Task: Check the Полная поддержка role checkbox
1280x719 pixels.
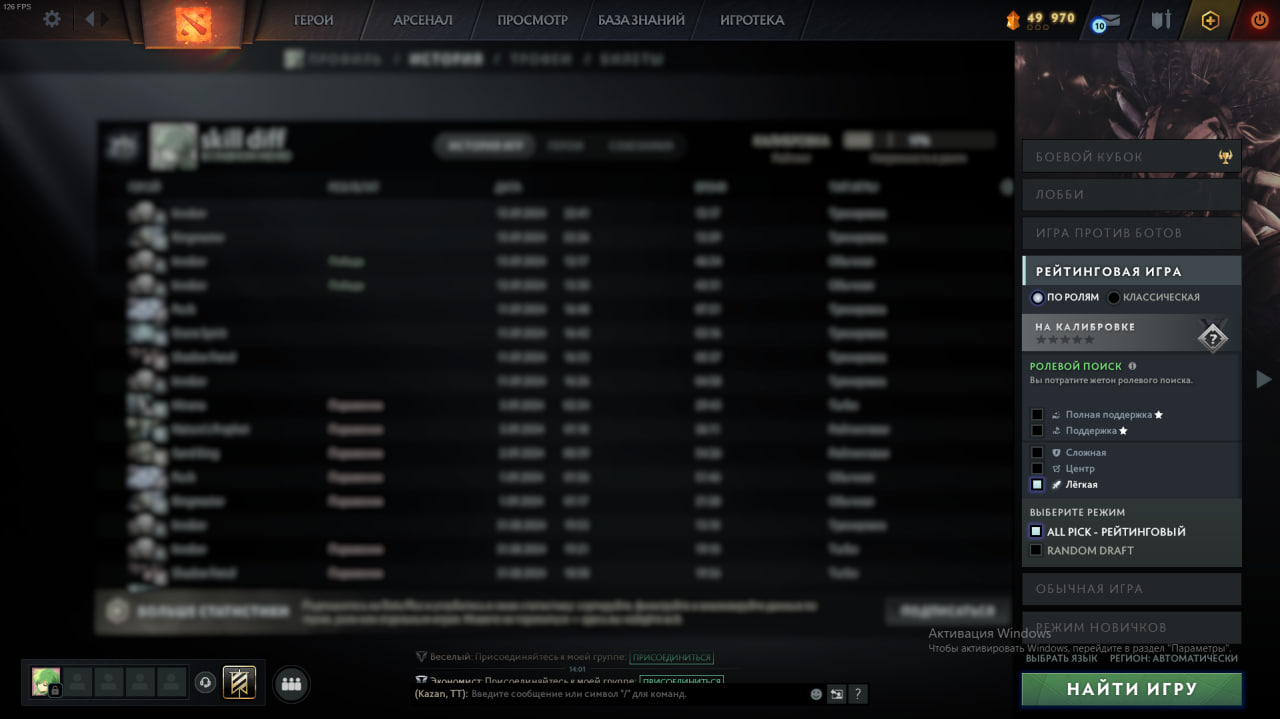Action: (x=1037, y=414)
